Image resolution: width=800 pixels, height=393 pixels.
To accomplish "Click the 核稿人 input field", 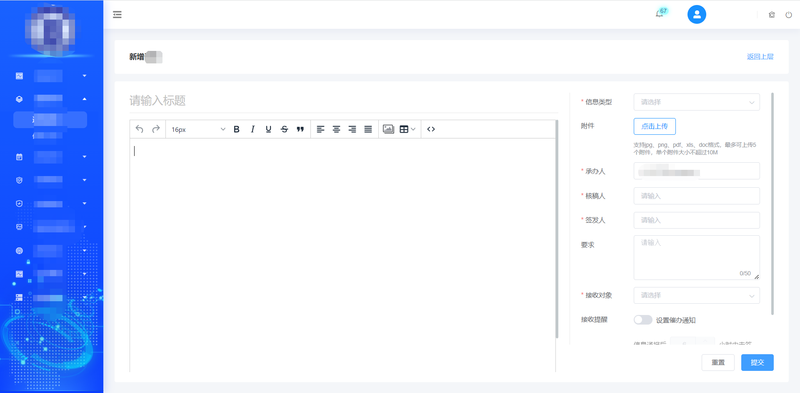I will click(696, 195).
